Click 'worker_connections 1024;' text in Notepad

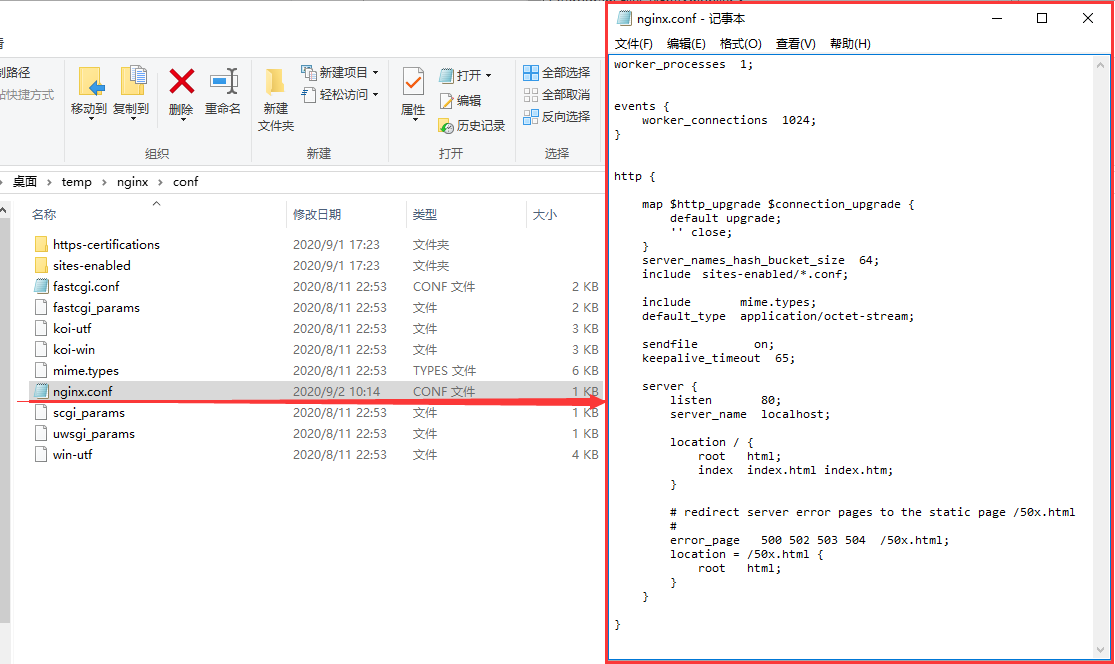(x=728, y=121)
